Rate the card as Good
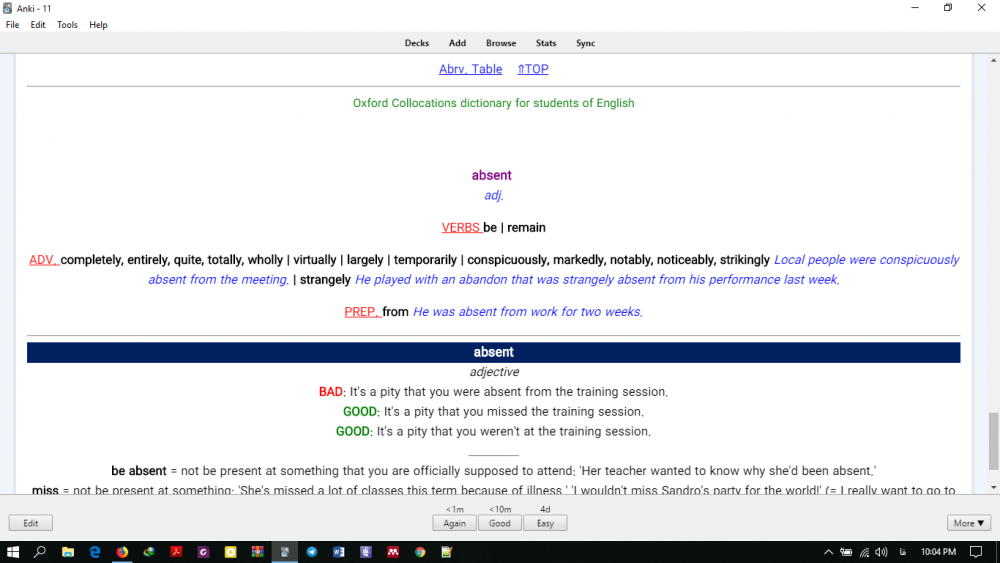The width and height of the screenshot is (1000, 563). point(500,523)
